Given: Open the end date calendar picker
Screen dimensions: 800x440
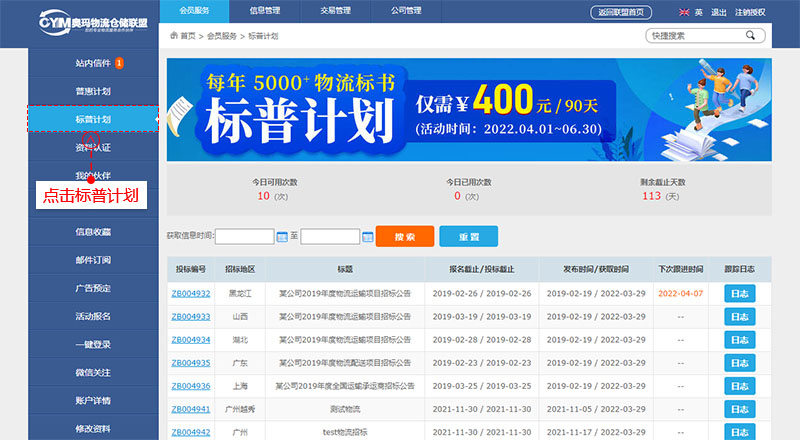Looking at the screenshot, I should [x=367, y=237].
